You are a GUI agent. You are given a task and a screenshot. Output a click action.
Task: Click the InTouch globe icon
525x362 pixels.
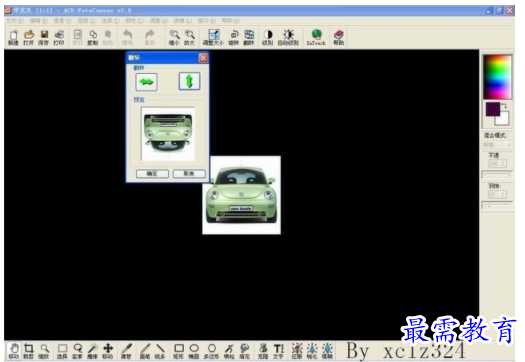tap(316, 38)
